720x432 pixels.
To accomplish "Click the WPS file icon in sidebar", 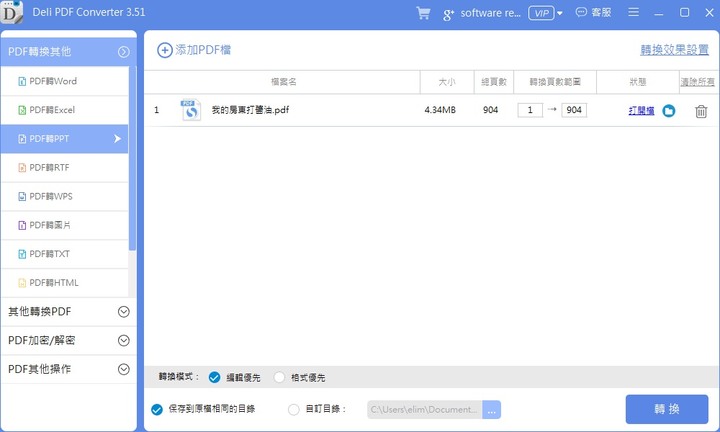I will click(22, 196).
